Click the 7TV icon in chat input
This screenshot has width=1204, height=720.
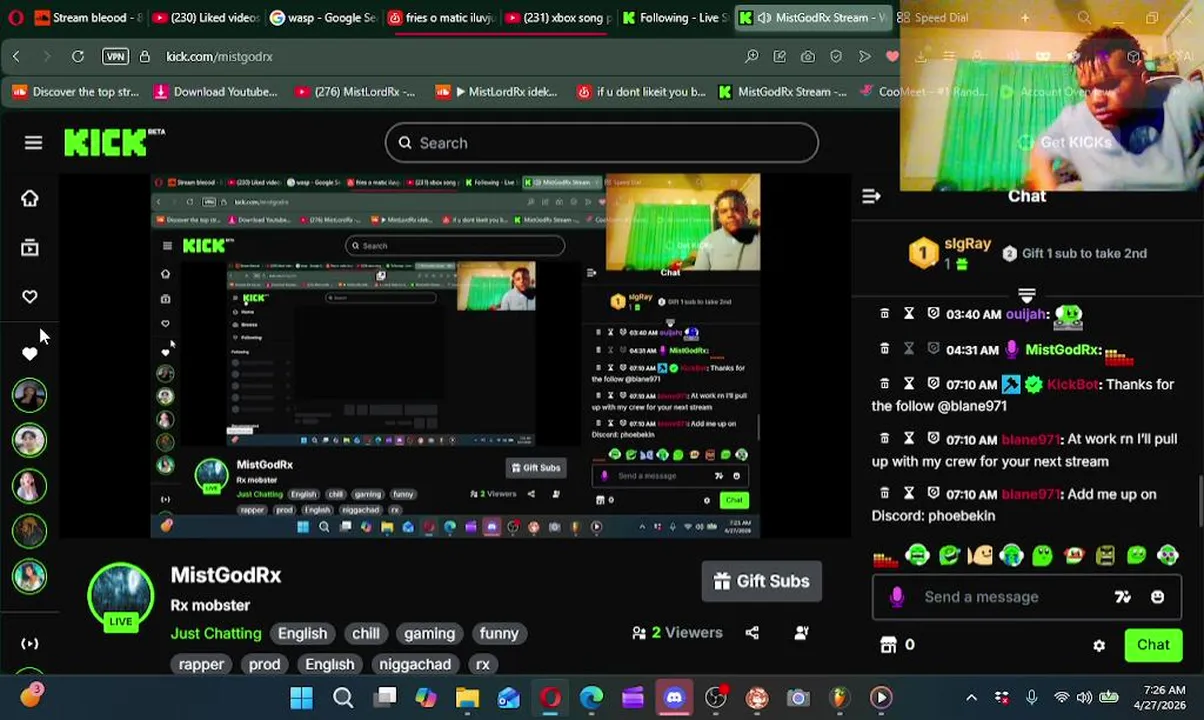click(x=1123, y=597)
